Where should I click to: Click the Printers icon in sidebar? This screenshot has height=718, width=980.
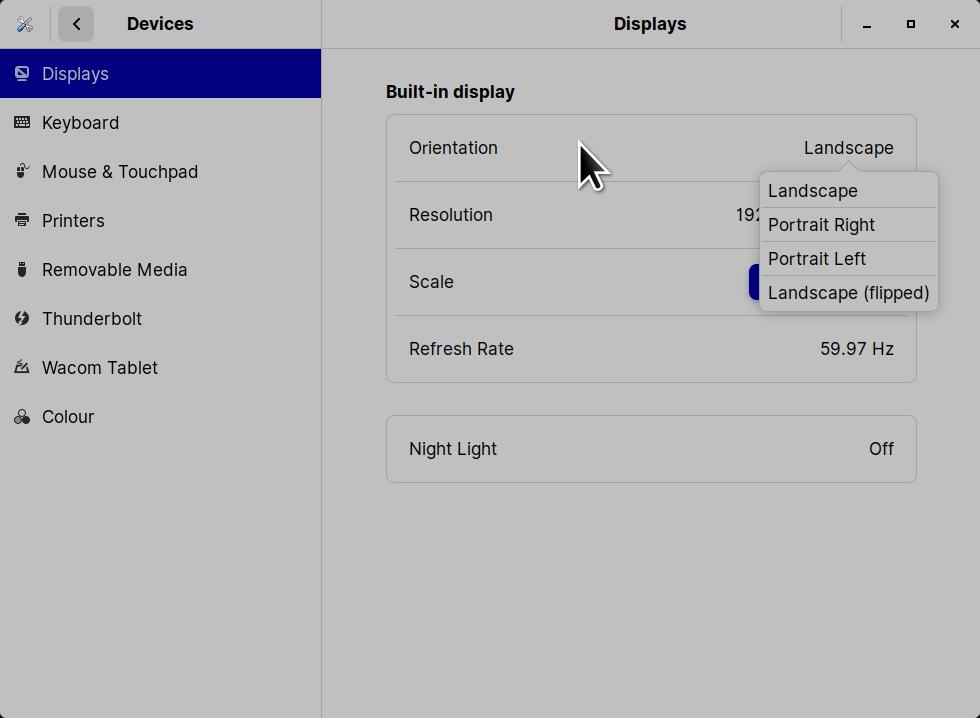(22, 221)
